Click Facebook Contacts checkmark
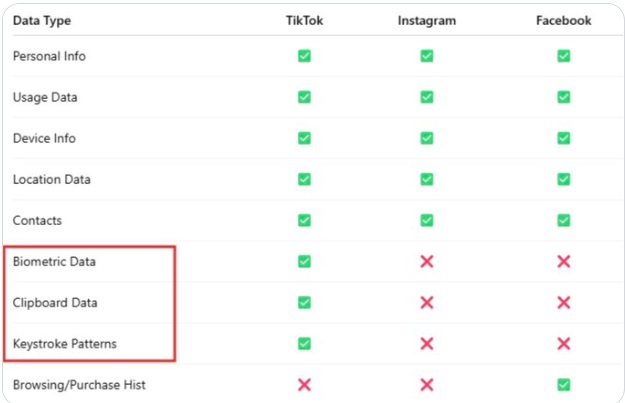The height and width of the screenshot is (403, 625). 564,220
